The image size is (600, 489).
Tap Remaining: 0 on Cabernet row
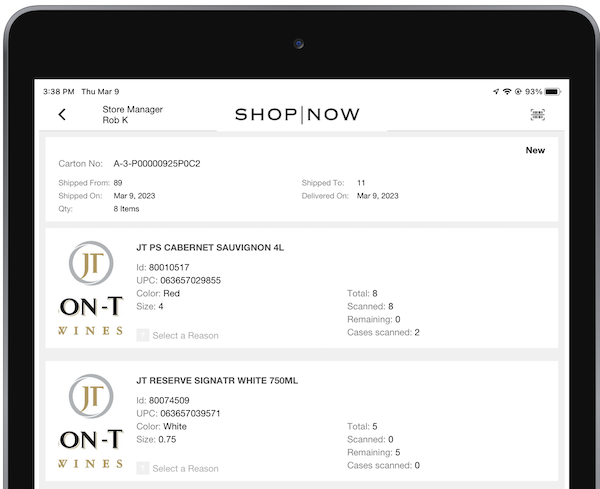coord(373,319)
